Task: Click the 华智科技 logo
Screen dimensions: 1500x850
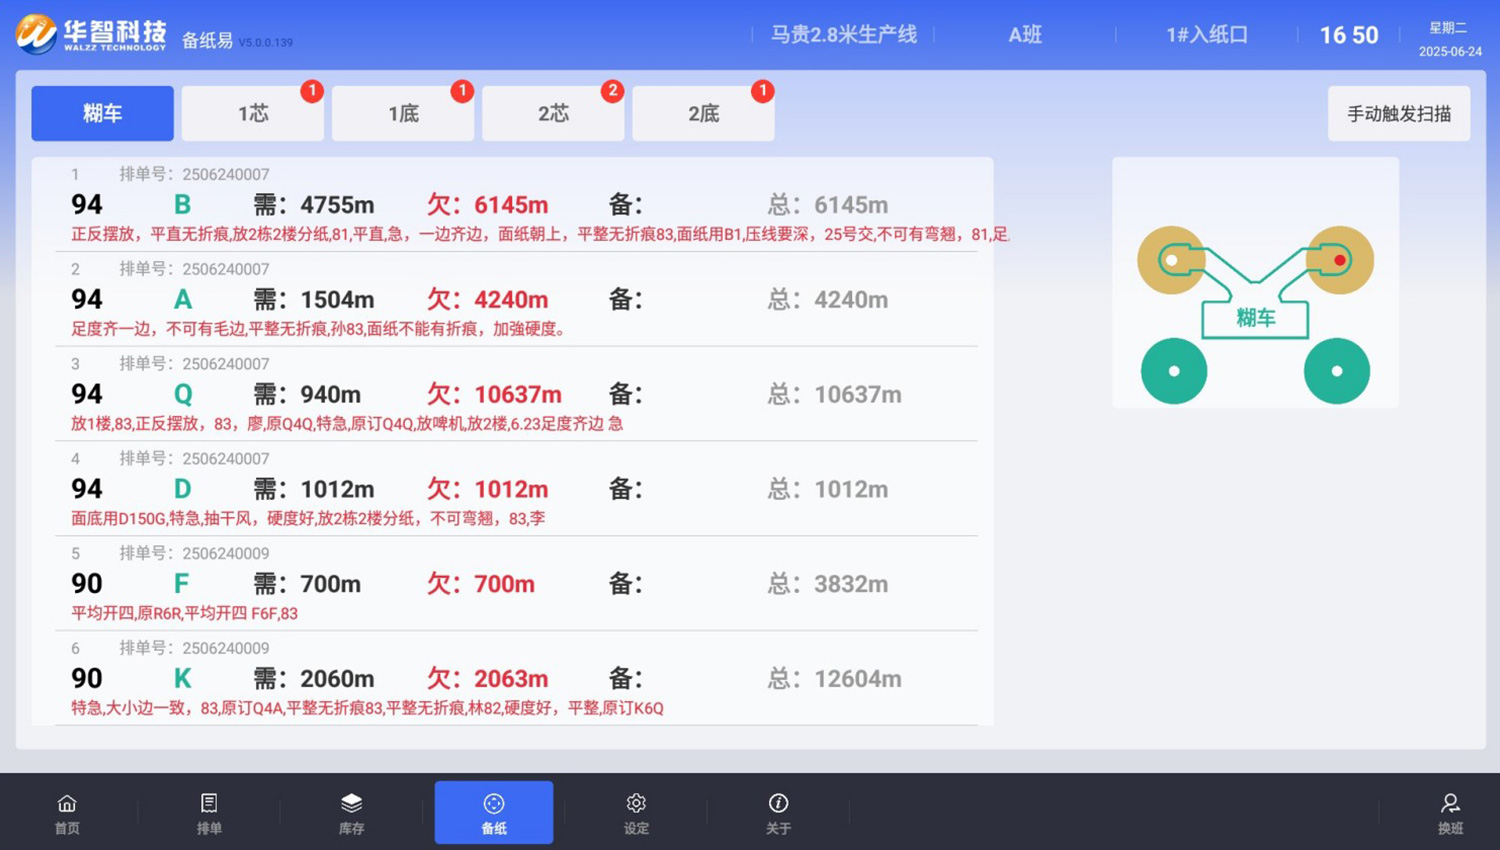Action: tap(91, 35)
